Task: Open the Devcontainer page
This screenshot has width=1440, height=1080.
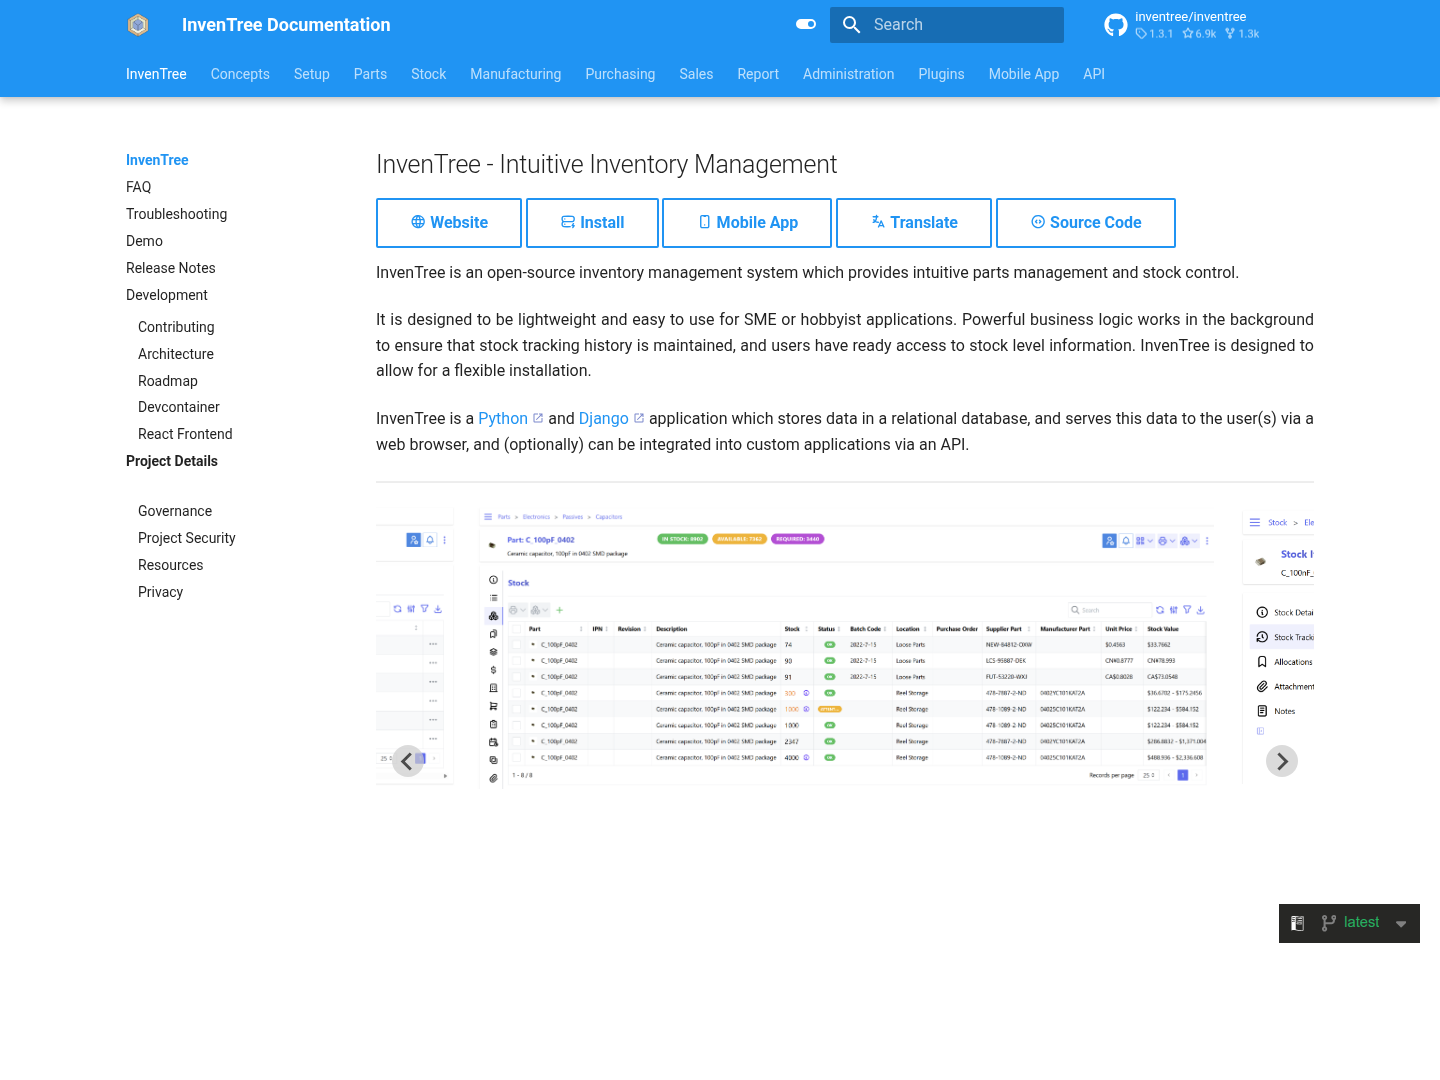Action: coord(179,407)
